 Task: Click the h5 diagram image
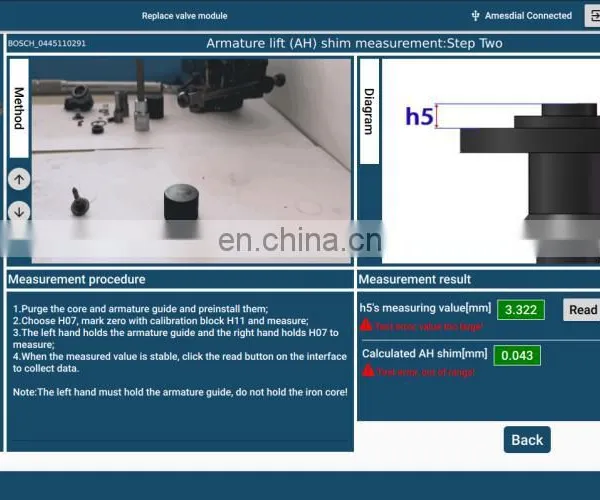(491, 161)
